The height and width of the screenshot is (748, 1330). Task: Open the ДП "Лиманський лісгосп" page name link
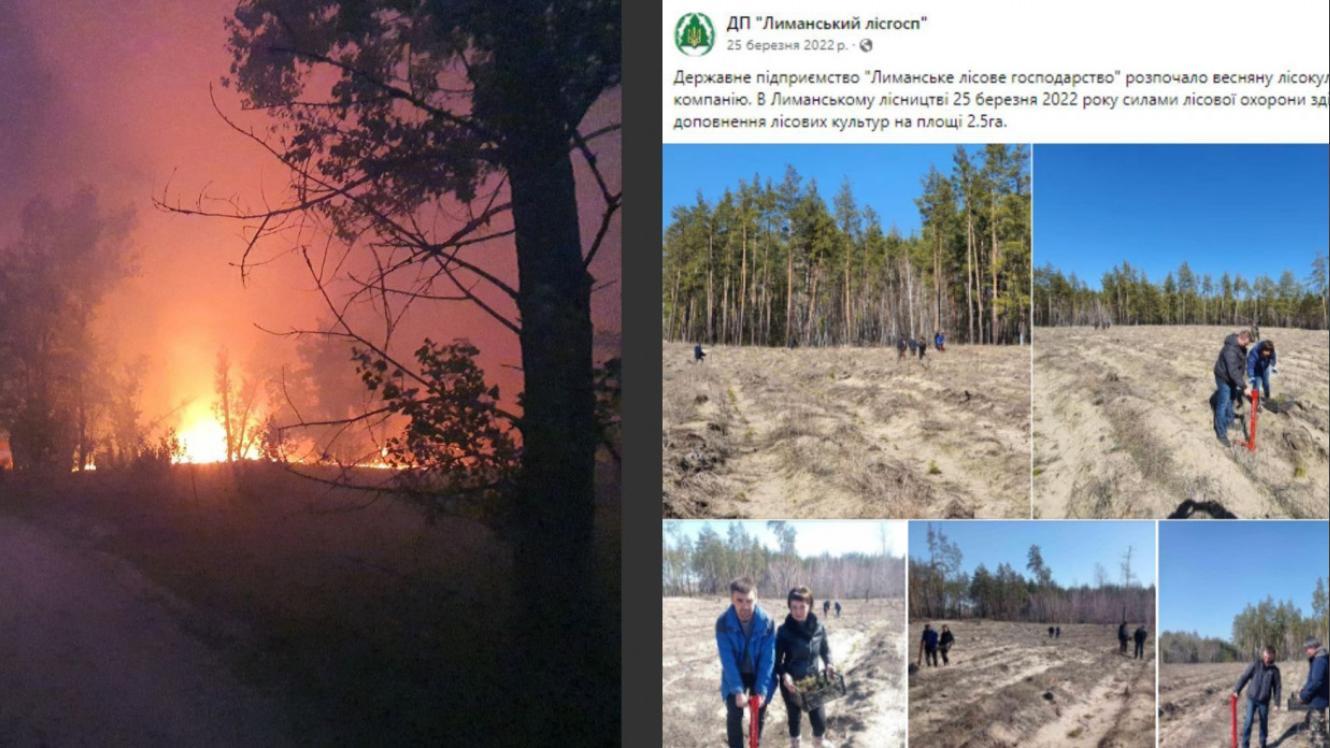click(826, 23)
